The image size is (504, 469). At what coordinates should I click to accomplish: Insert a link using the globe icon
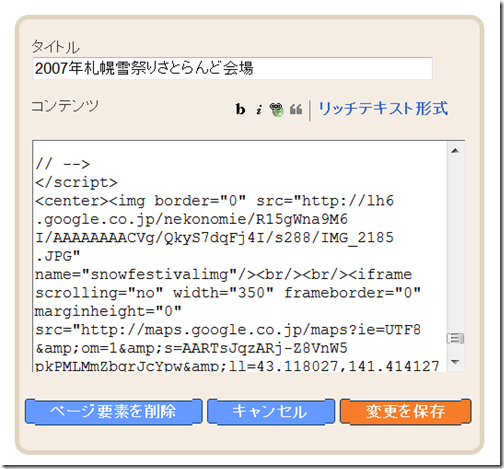coord(276,110)
